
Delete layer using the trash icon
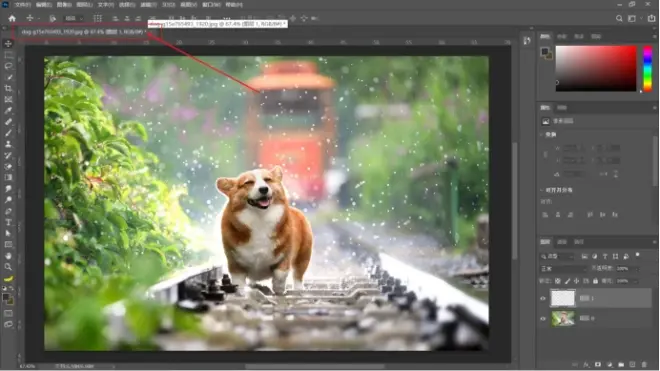644,365
